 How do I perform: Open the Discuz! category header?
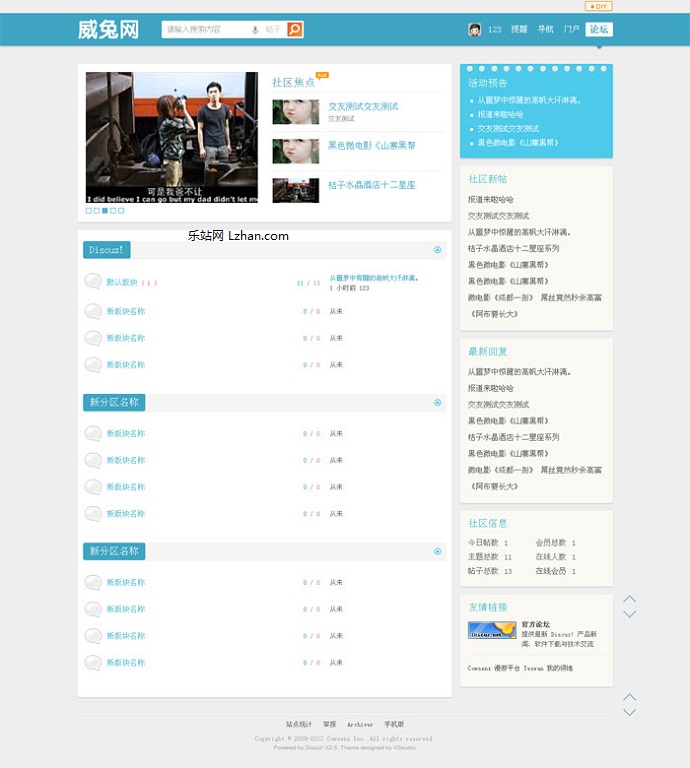click(x=107, y=250)
